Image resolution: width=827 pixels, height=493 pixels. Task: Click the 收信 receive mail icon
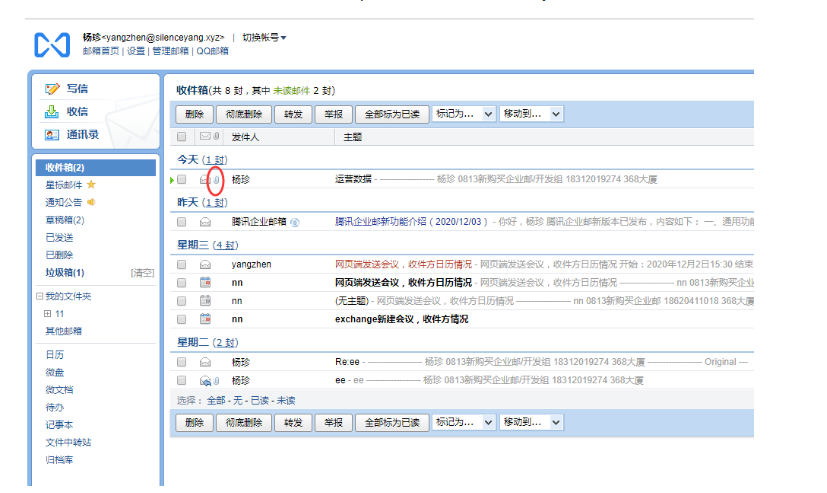[x=52, y=112]
